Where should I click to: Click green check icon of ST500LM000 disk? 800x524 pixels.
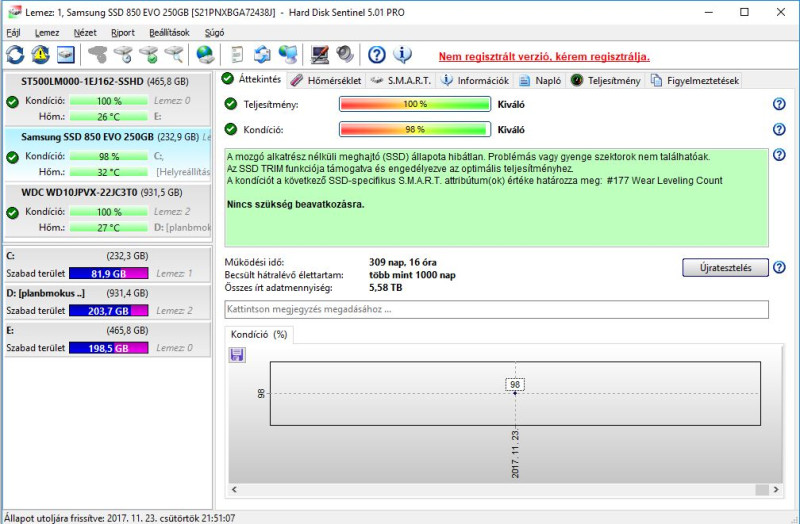[x=13, y=102]
